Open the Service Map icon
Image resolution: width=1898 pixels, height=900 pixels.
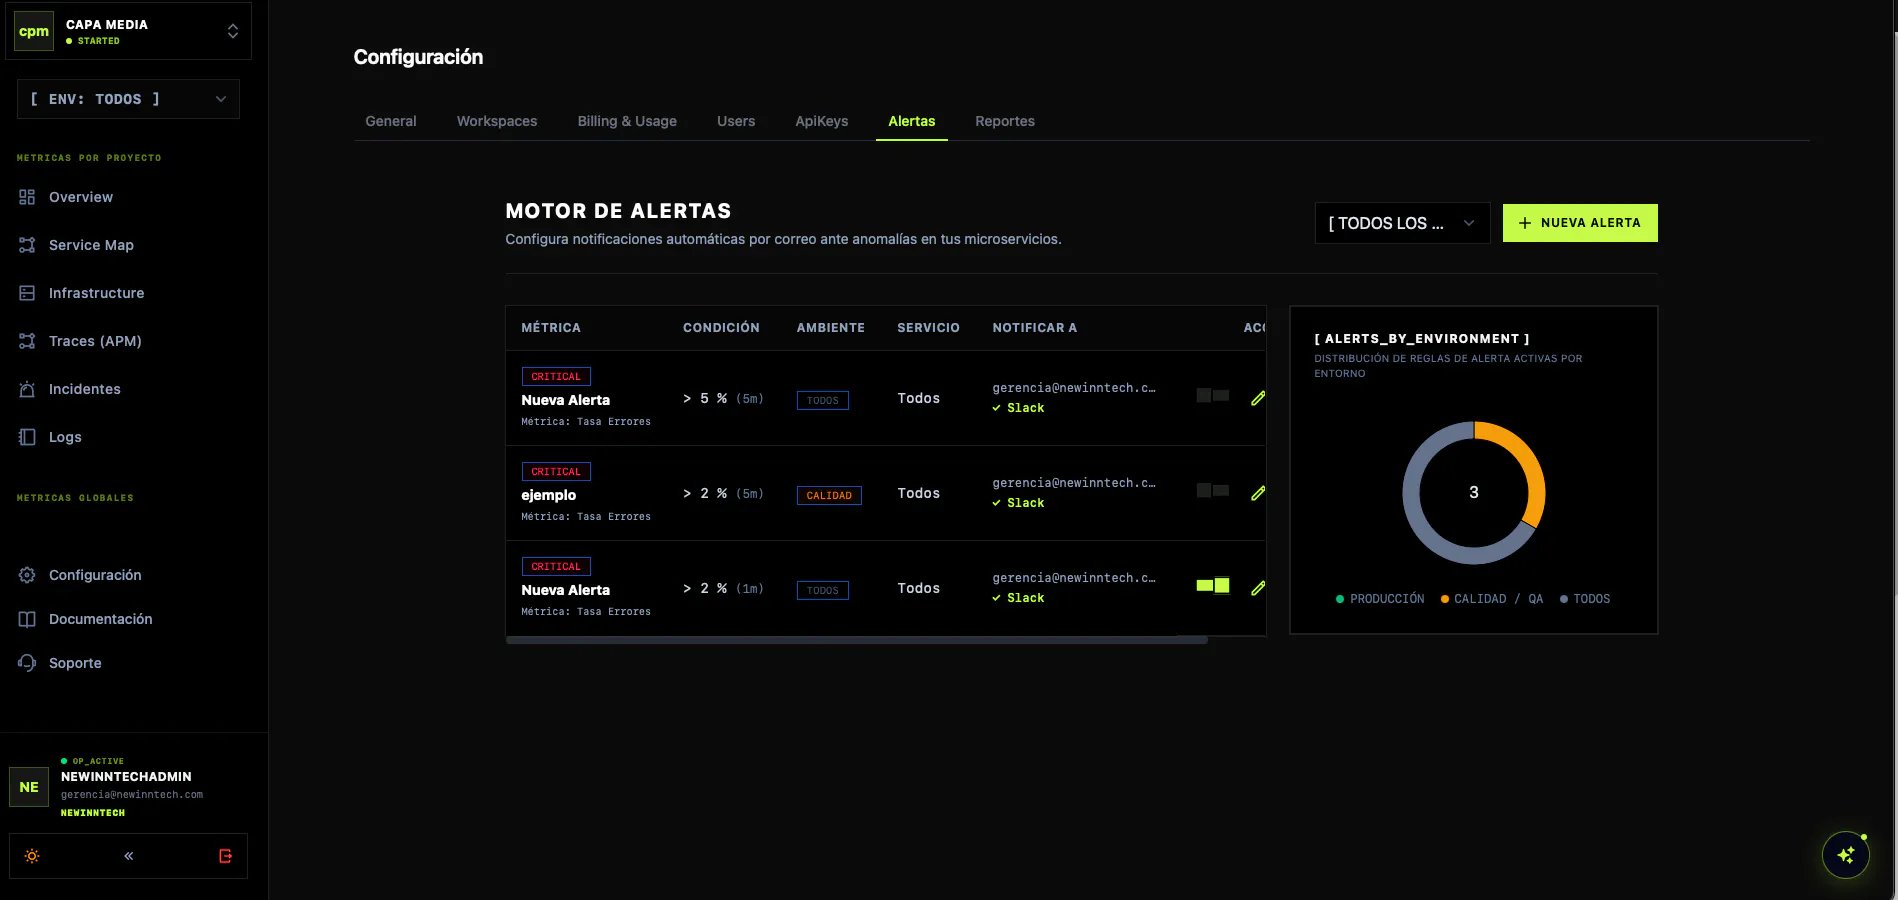(27, 245)
